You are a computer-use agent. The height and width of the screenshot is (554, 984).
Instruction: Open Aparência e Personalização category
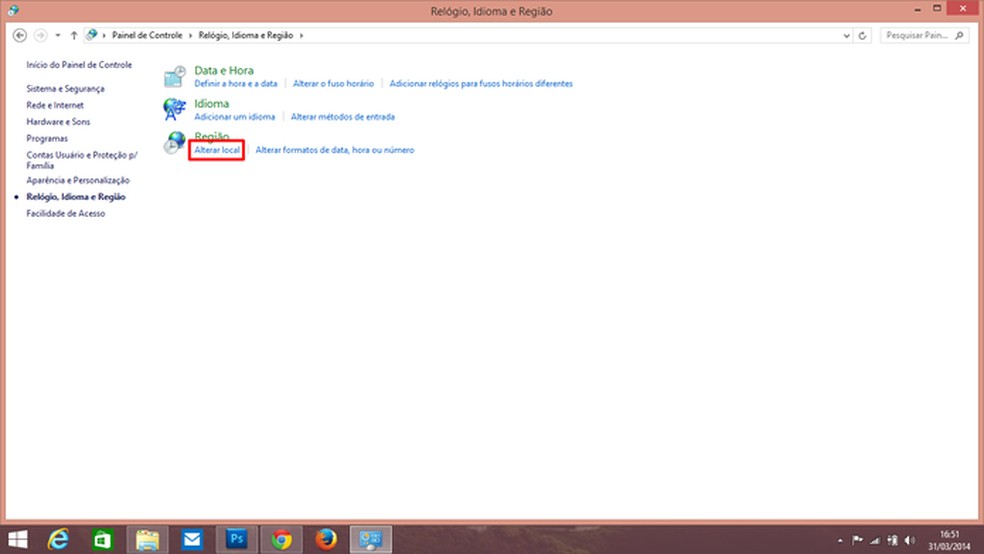78,180
